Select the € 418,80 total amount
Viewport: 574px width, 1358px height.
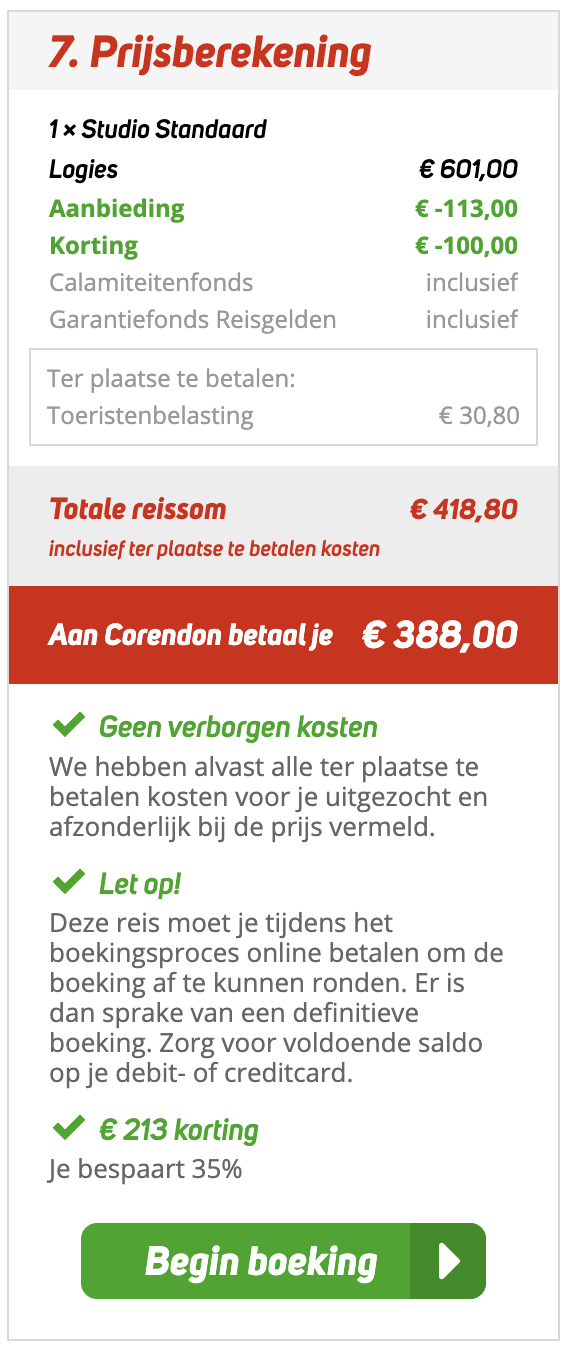464,509
